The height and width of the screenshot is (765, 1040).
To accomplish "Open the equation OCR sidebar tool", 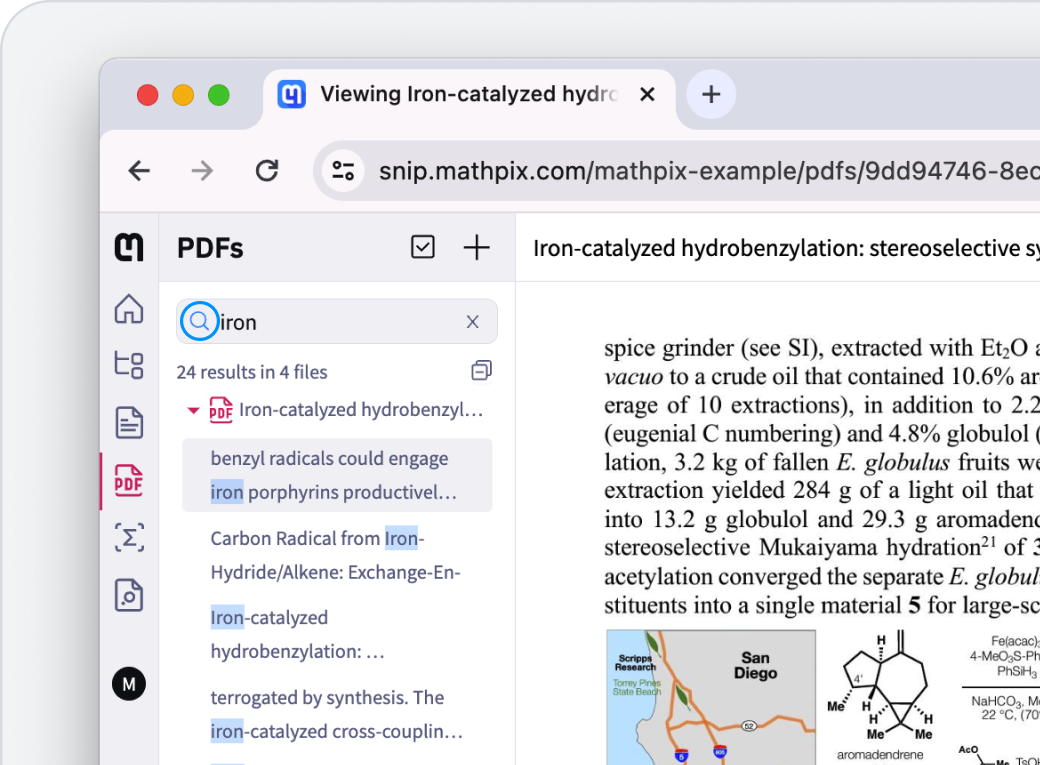I will click(x=129, y=538).
